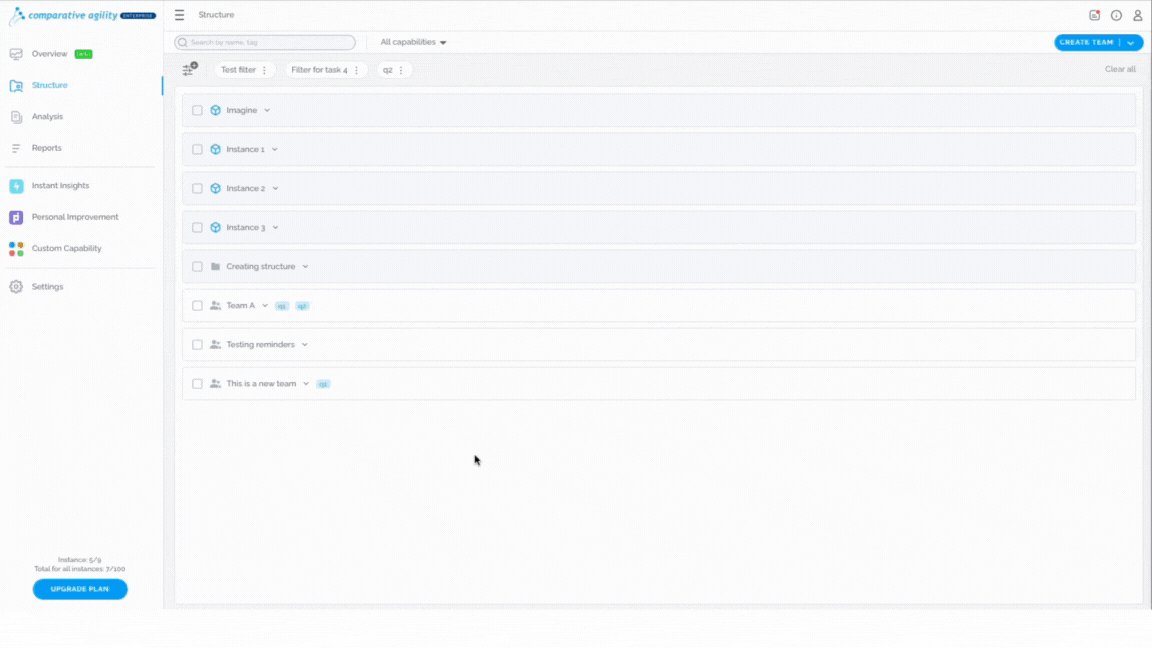Click the Testing reminders people icon
This screenshot has width=1152, height=648.
pyautogui.click(x=215, y=344)
